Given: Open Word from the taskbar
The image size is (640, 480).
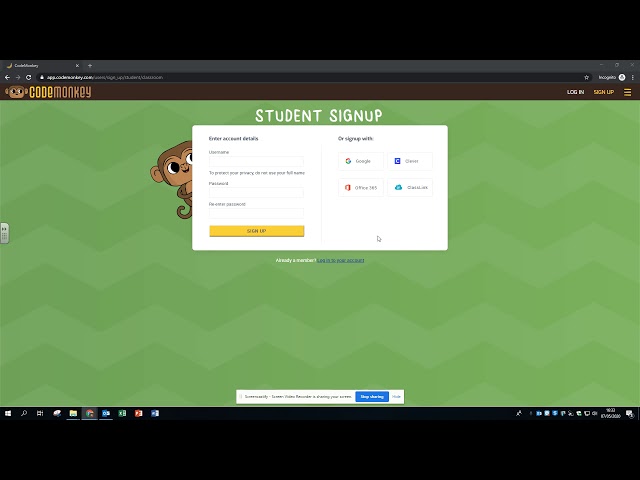Looking at the screenshot, I should pos(155,413).
